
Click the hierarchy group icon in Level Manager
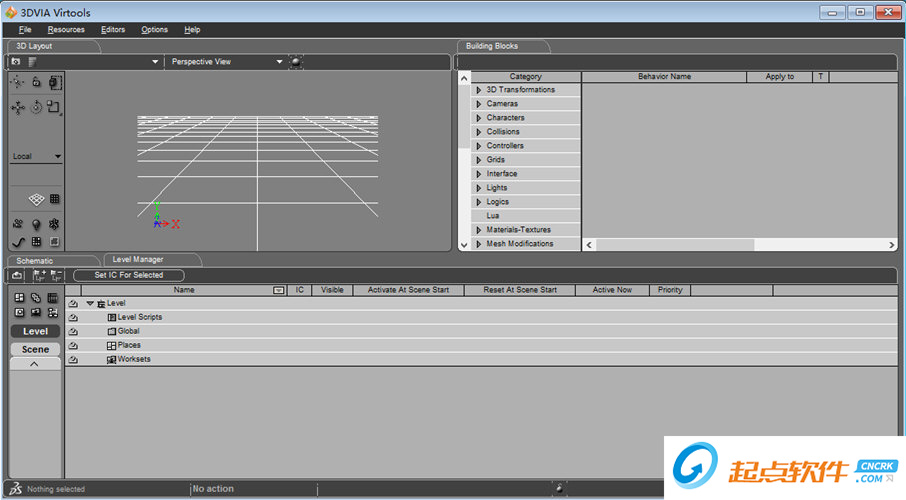click(53, 313)
